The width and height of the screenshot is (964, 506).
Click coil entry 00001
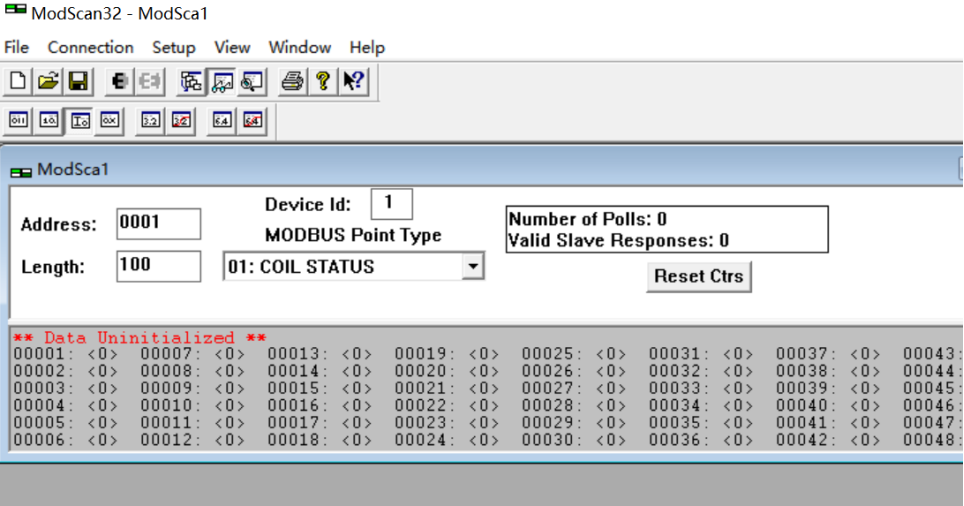[65, 354]
